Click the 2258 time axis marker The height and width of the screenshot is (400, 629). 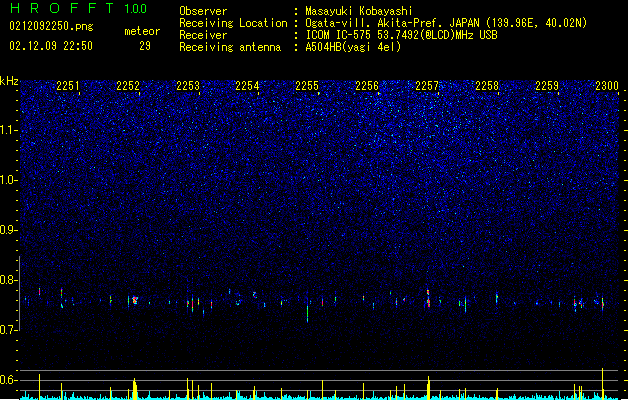487,86
